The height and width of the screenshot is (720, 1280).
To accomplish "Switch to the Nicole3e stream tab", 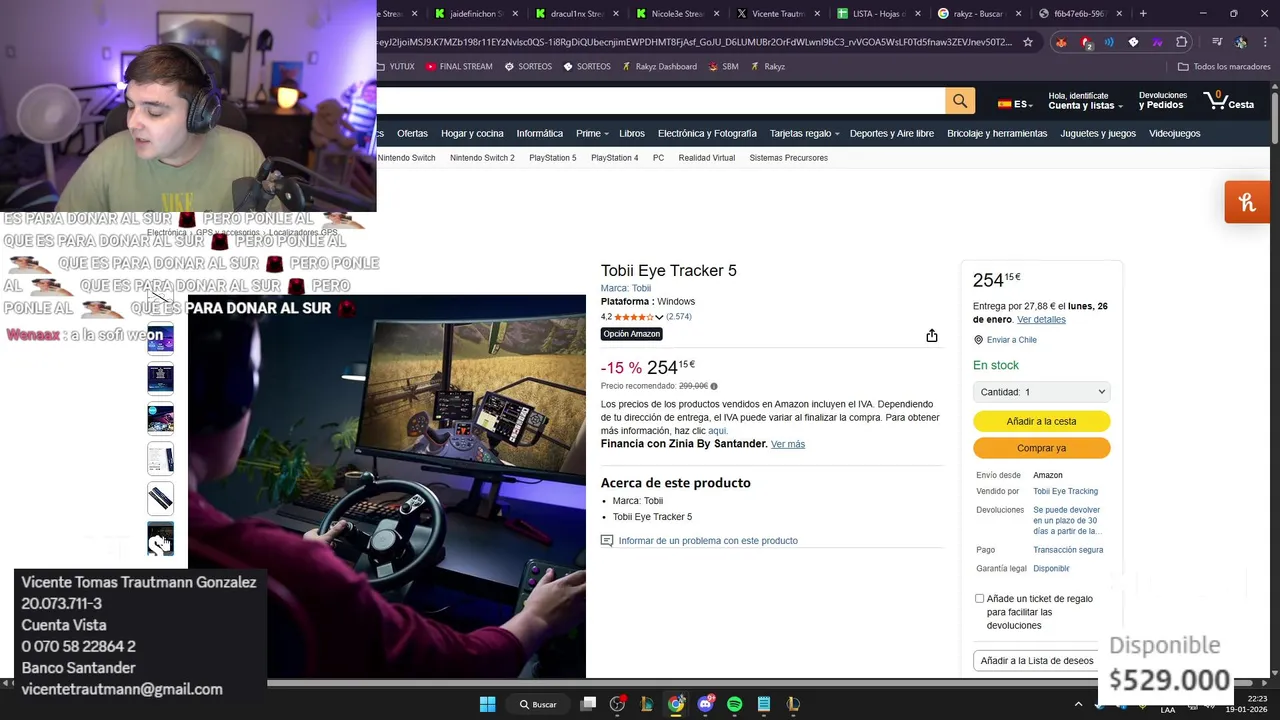I will (x=677, y=13).
